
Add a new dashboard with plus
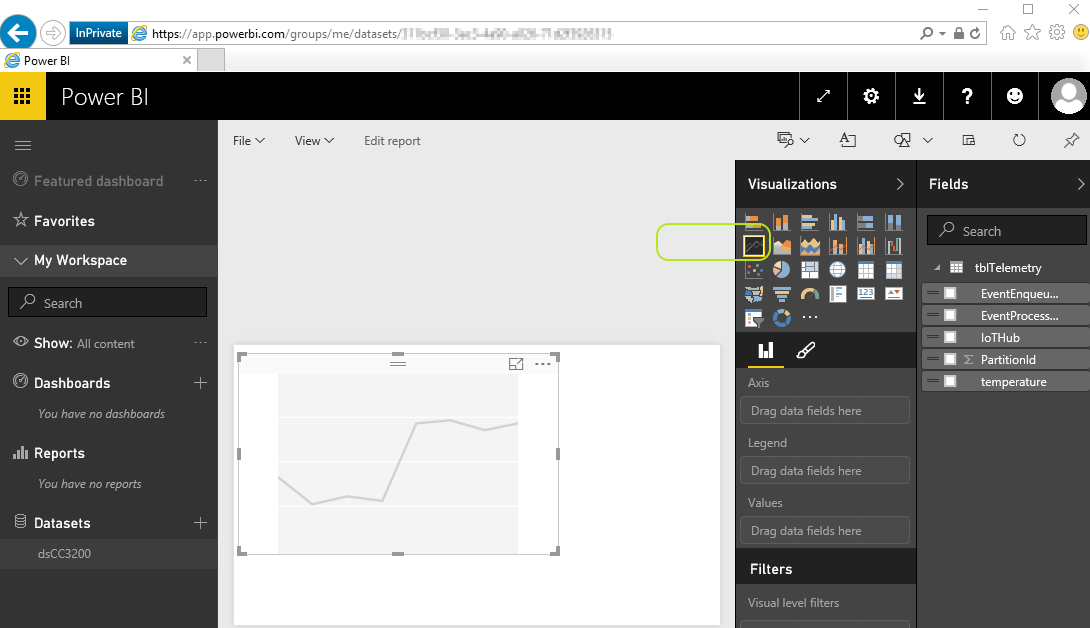(x=200, y=383)
